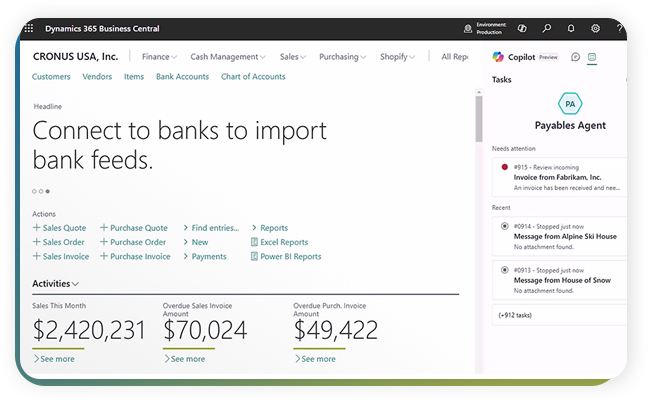This screenshot has height=401, width=648.
Task: Click the Environment Production indicator icon
Action: pyautogui.click(x=468, y=29)
